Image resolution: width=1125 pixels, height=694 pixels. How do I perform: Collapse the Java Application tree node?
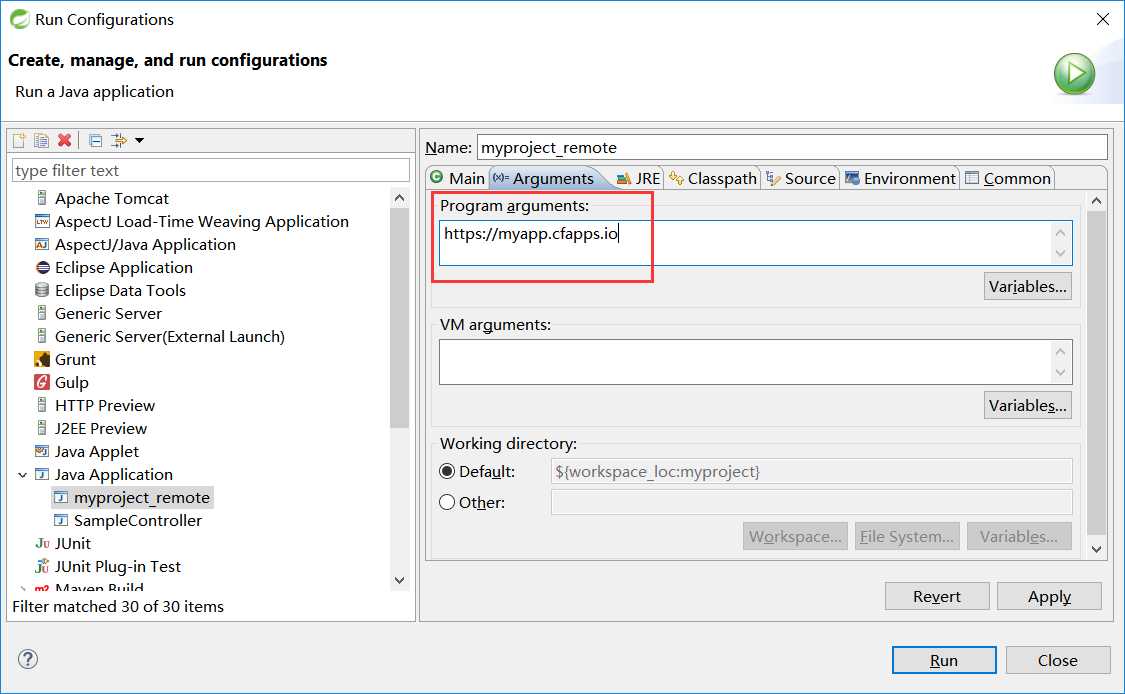(x=22, y=474)
